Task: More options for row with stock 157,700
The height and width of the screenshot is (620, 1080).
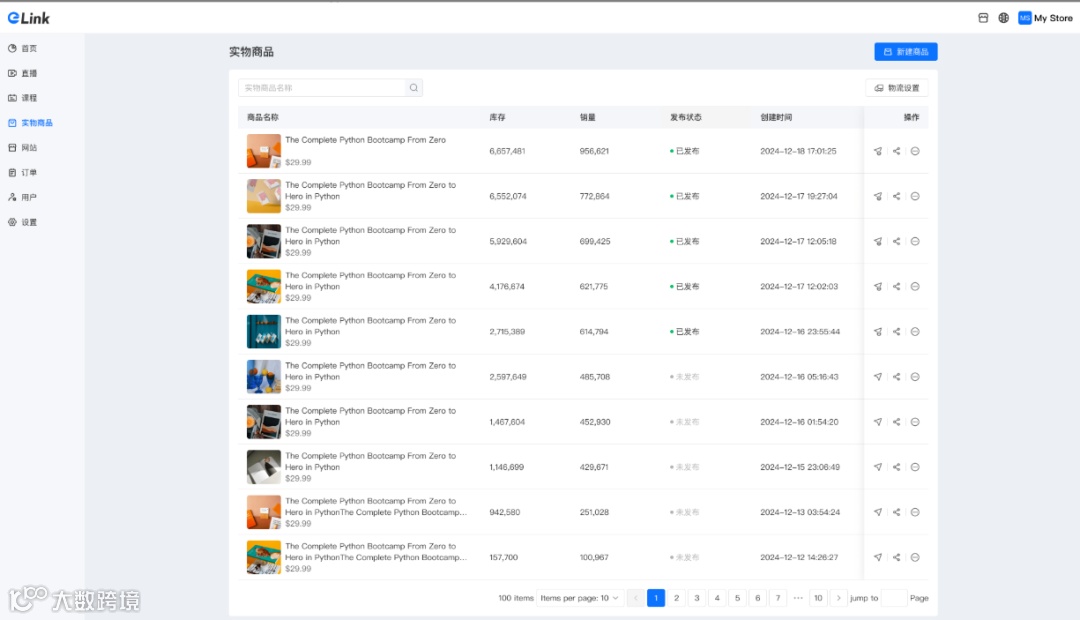Action: (x=915, y=557)
